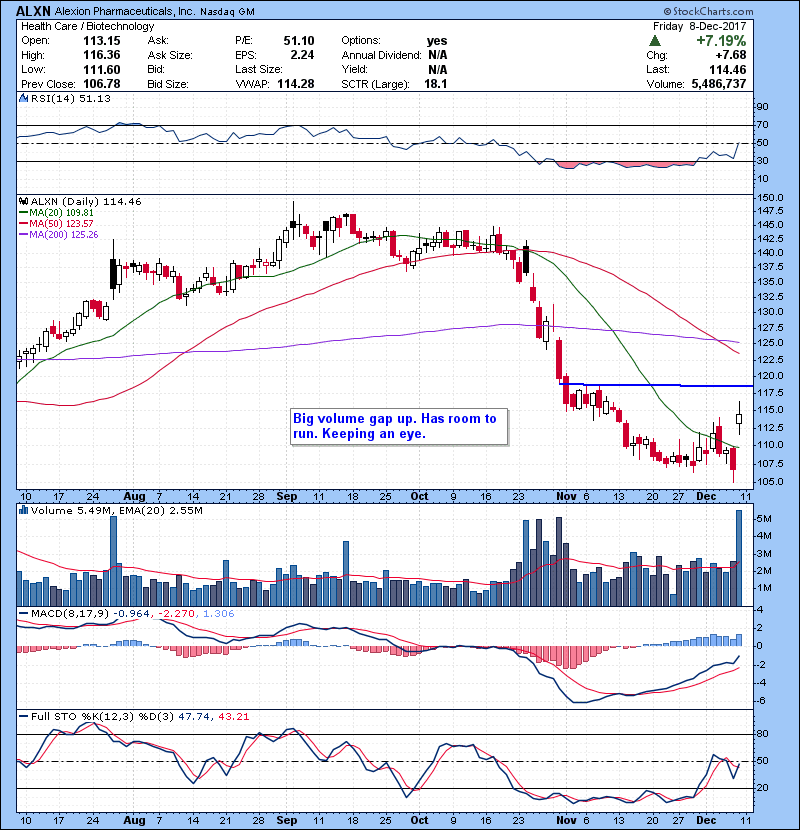This screenshot has height=830, width=800.
Task: Click the 5M volume axis label
Action: point(764,519)
